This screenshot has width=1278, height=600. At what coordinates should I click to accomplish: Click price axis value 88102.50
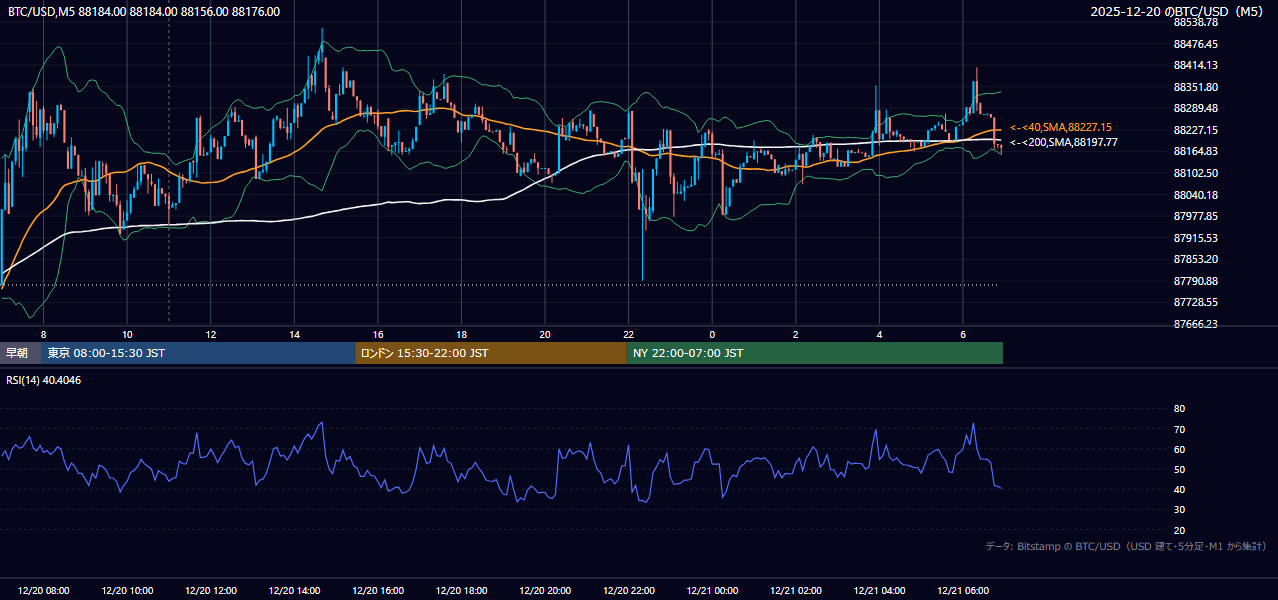click(x=1195, y=173)
